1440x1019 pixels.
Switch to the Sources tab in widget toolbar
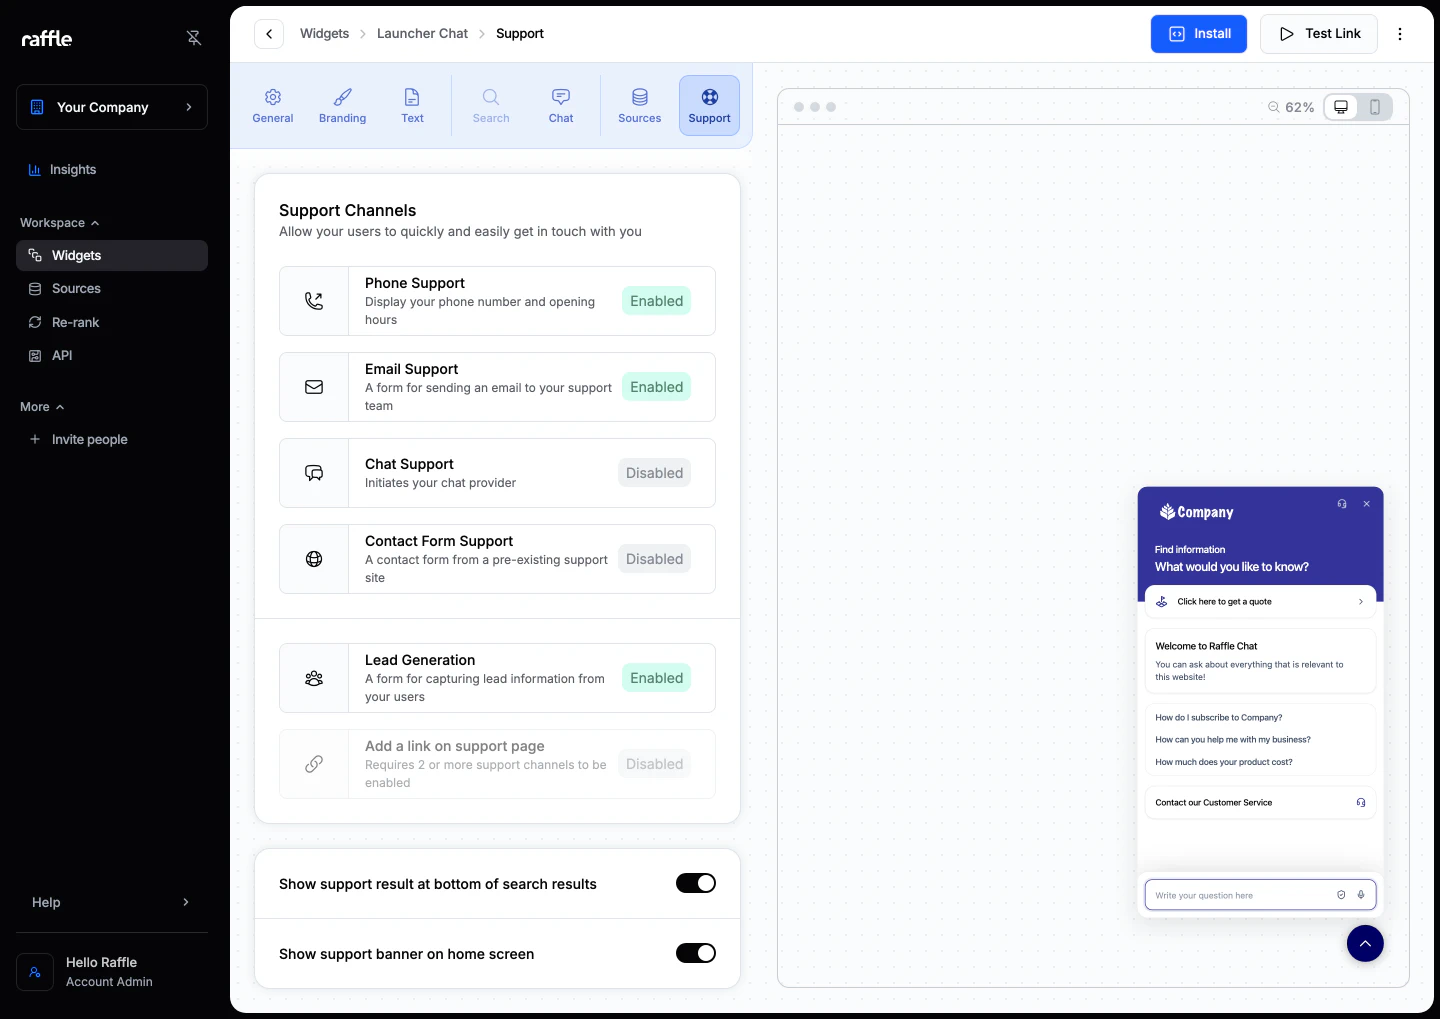coord(640,105)
